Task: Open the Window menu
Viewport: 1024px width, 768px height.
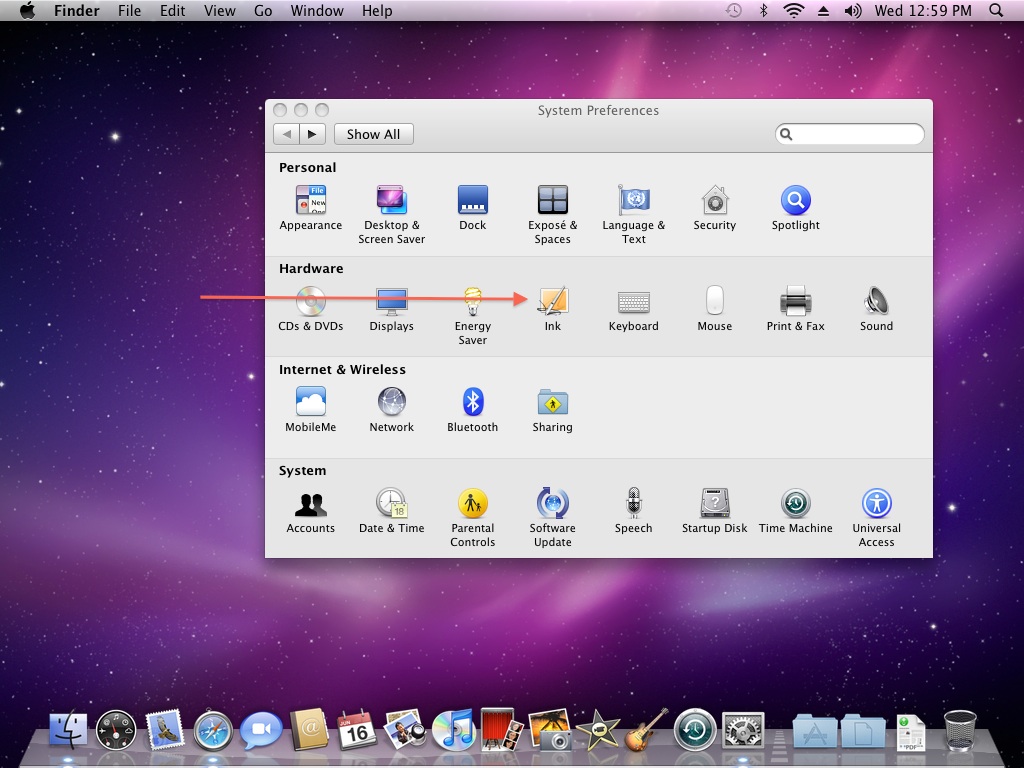Action: (x=317, y=10)
